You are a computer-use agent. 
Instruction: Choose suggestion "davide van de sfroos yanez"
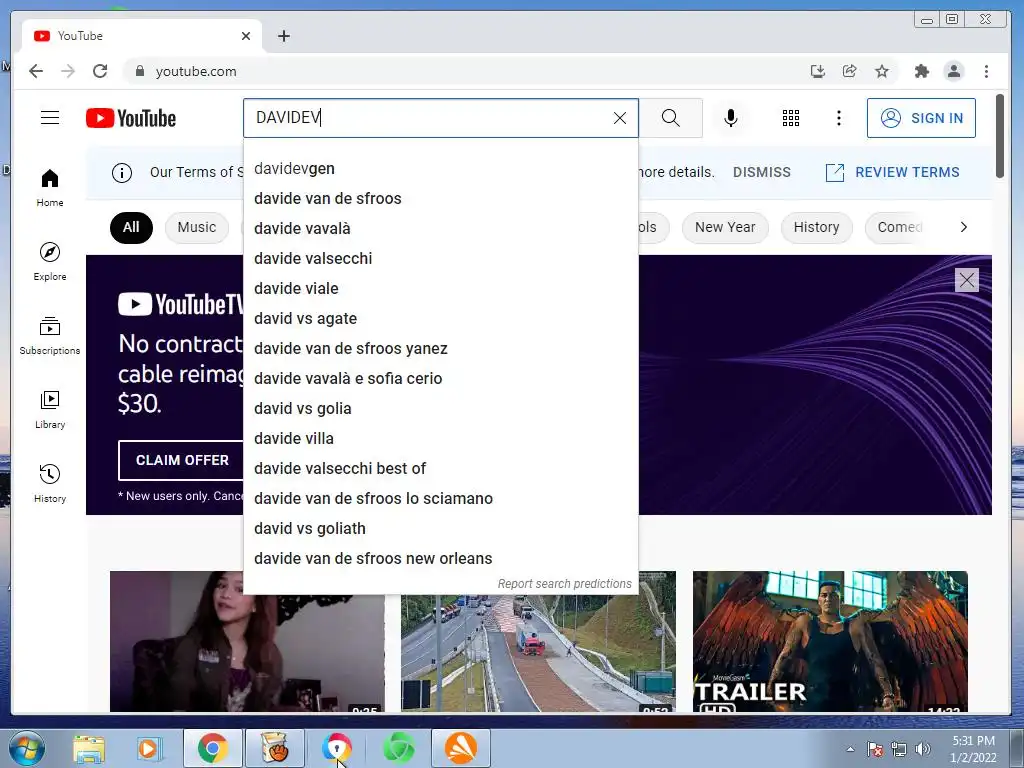(x=441, y=349)
